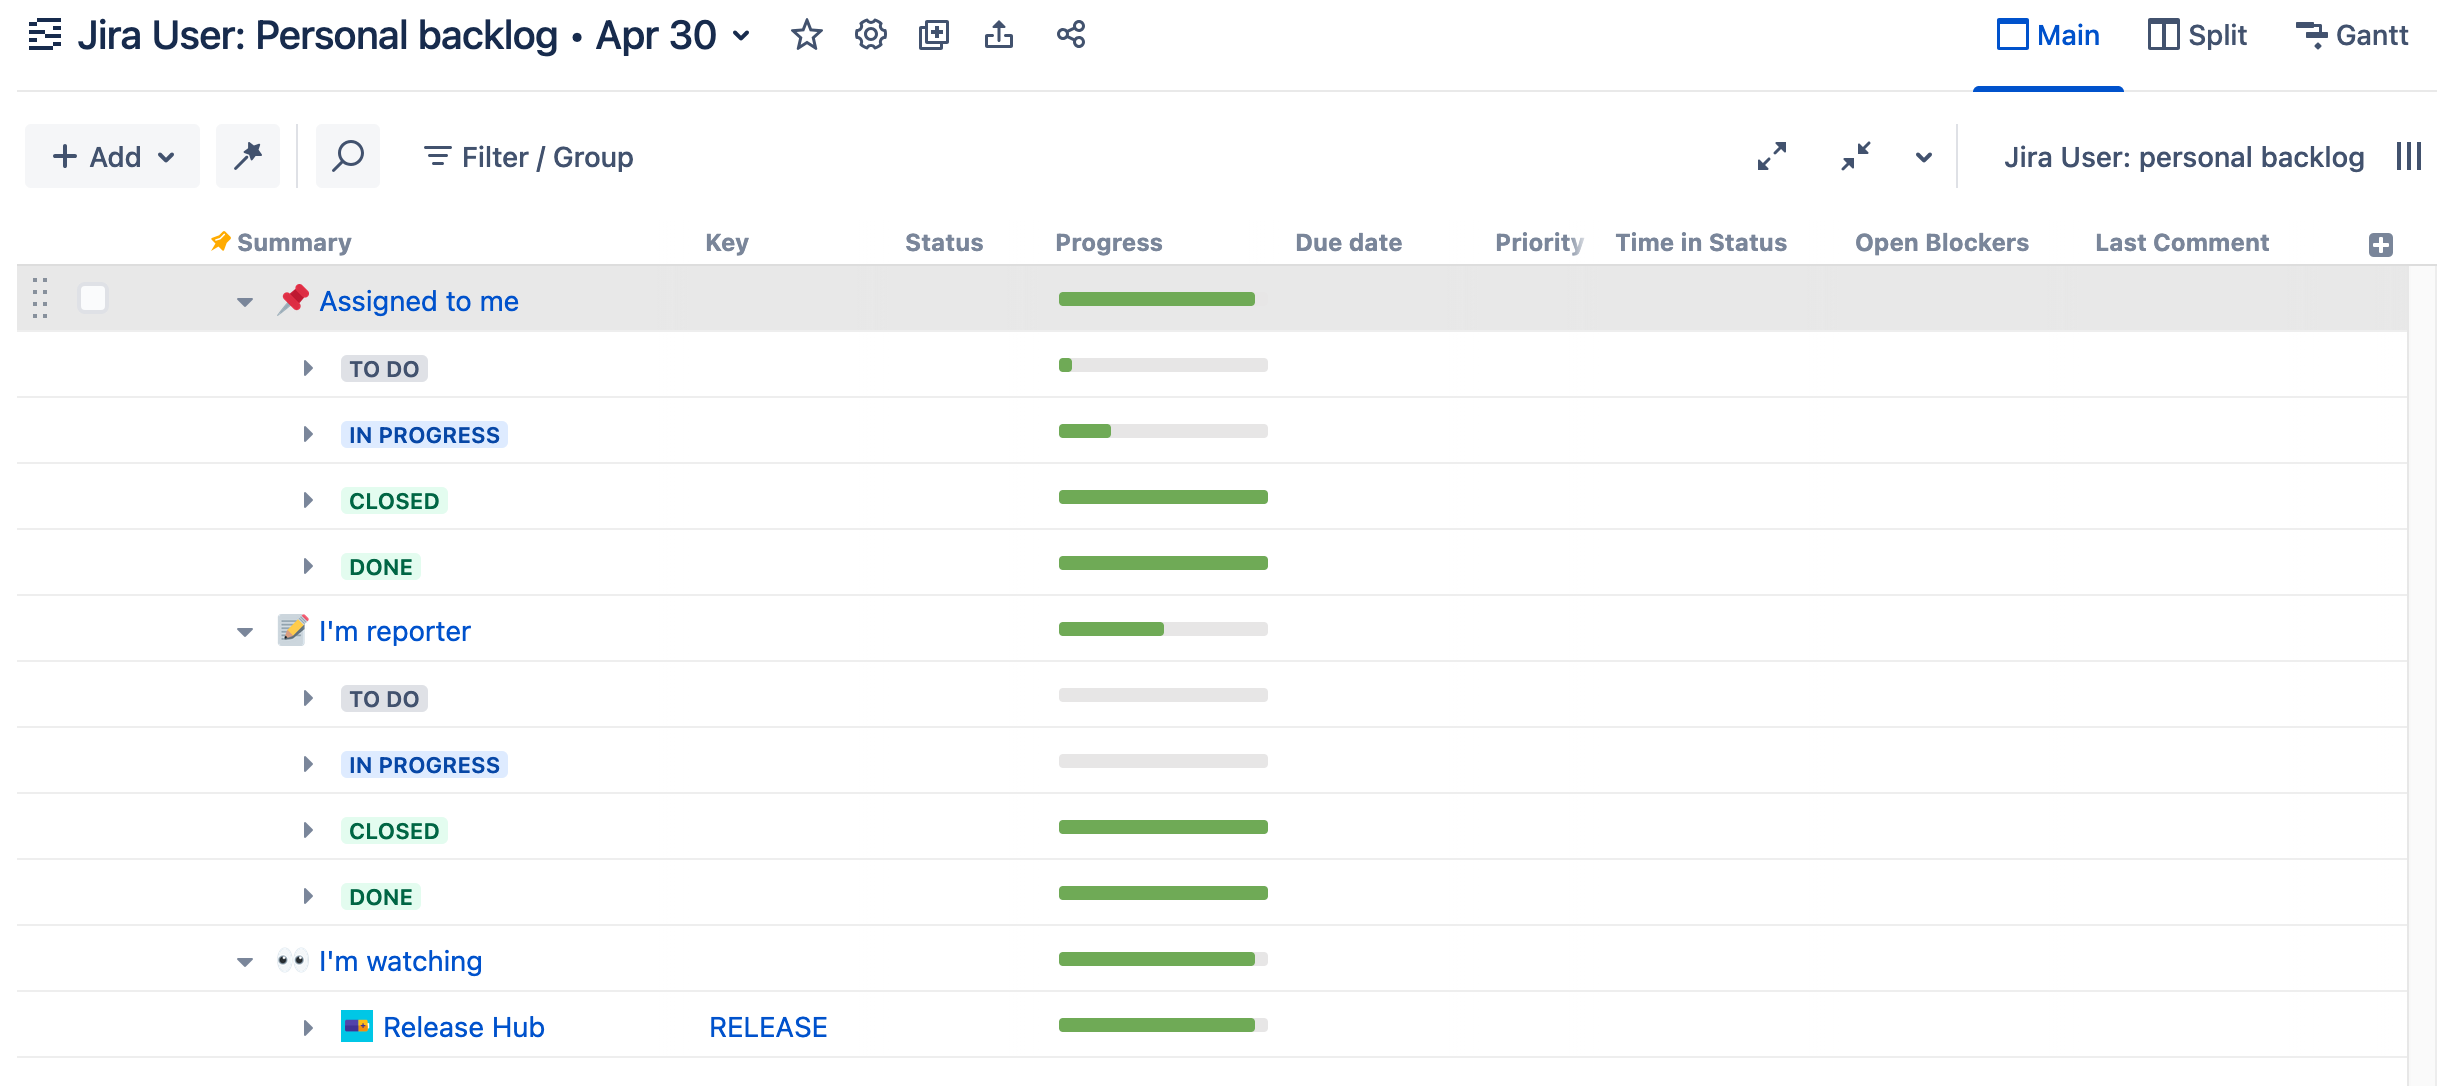Click the Key column header
2448x1086 pixels.
point(727,242)
